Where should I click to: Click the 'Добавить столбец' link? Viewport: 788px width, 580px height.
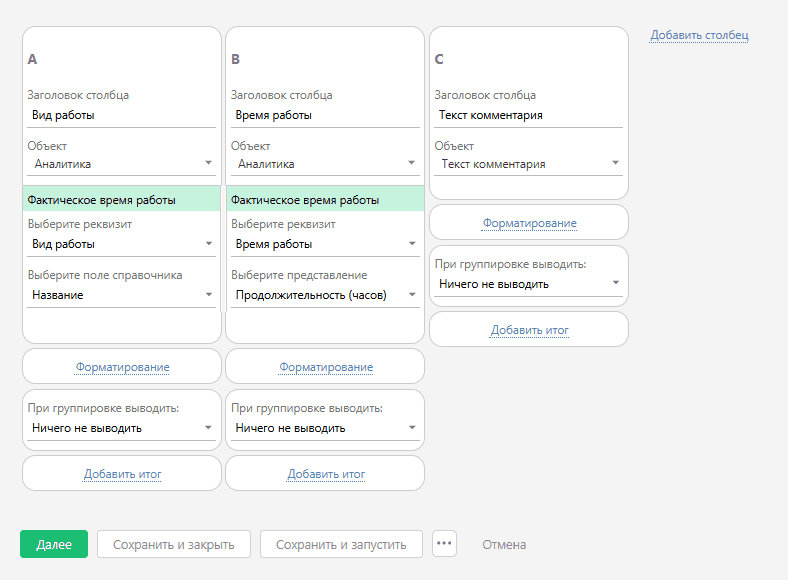(x=699, y=35)
